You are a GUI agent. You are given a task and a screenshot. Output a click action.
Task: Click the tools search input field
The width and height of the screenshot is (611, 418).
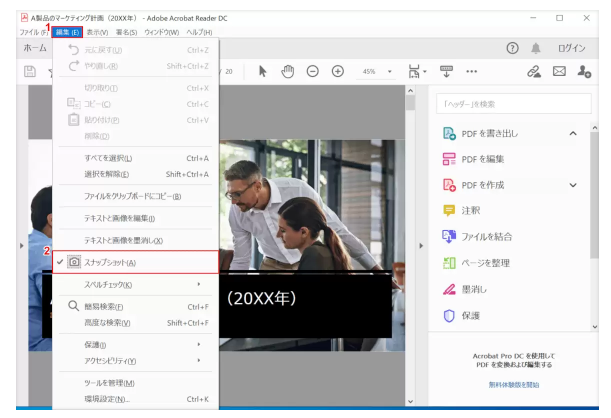click(514, 104)
